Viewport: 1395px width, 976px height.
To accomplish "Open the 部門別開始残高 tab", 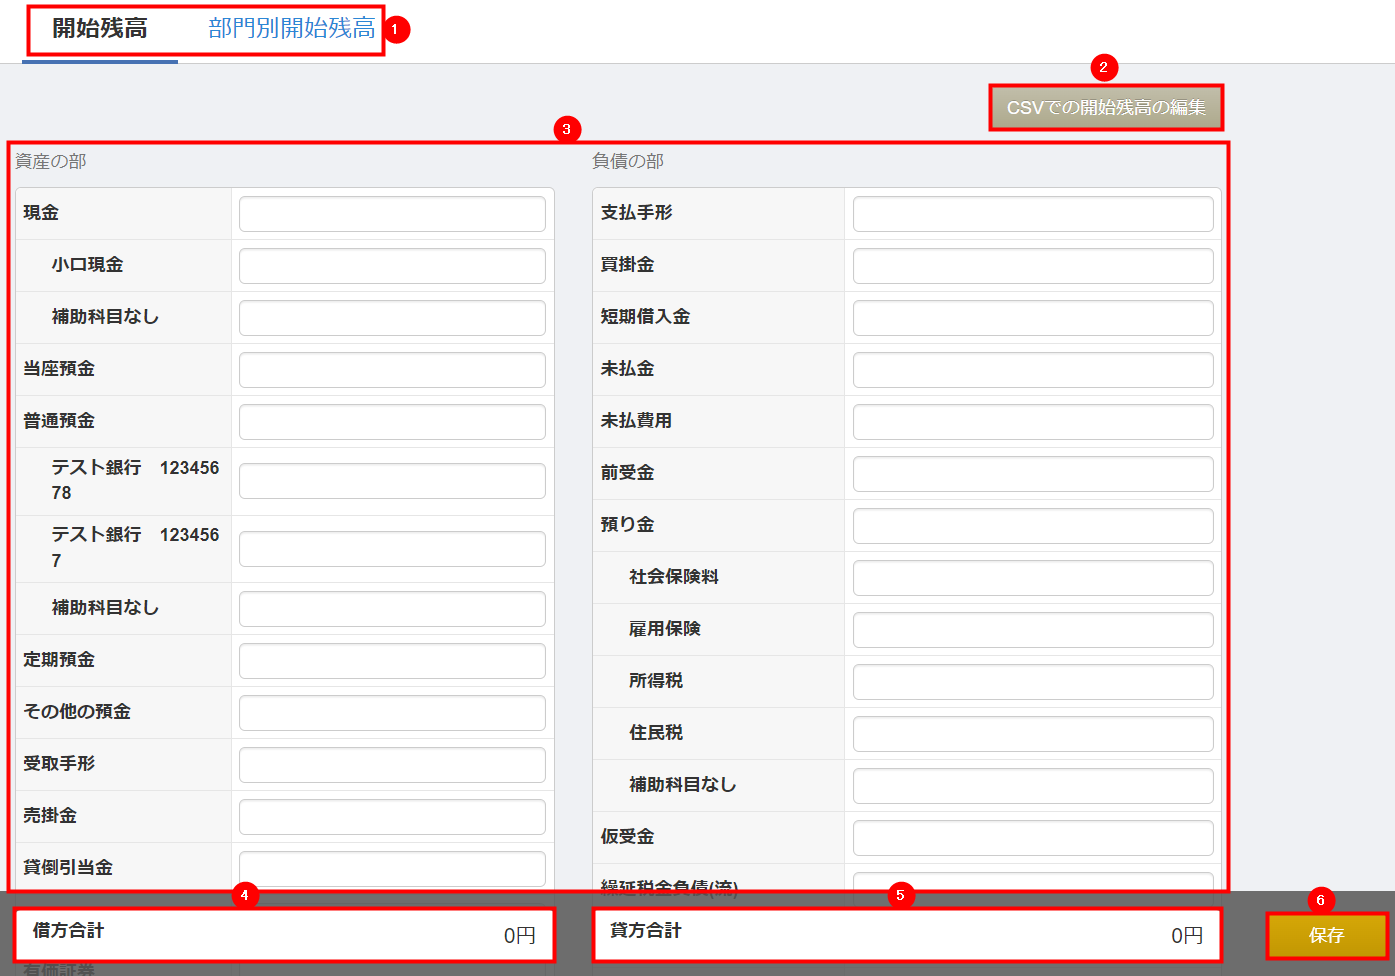I will (x=292, y=29).
